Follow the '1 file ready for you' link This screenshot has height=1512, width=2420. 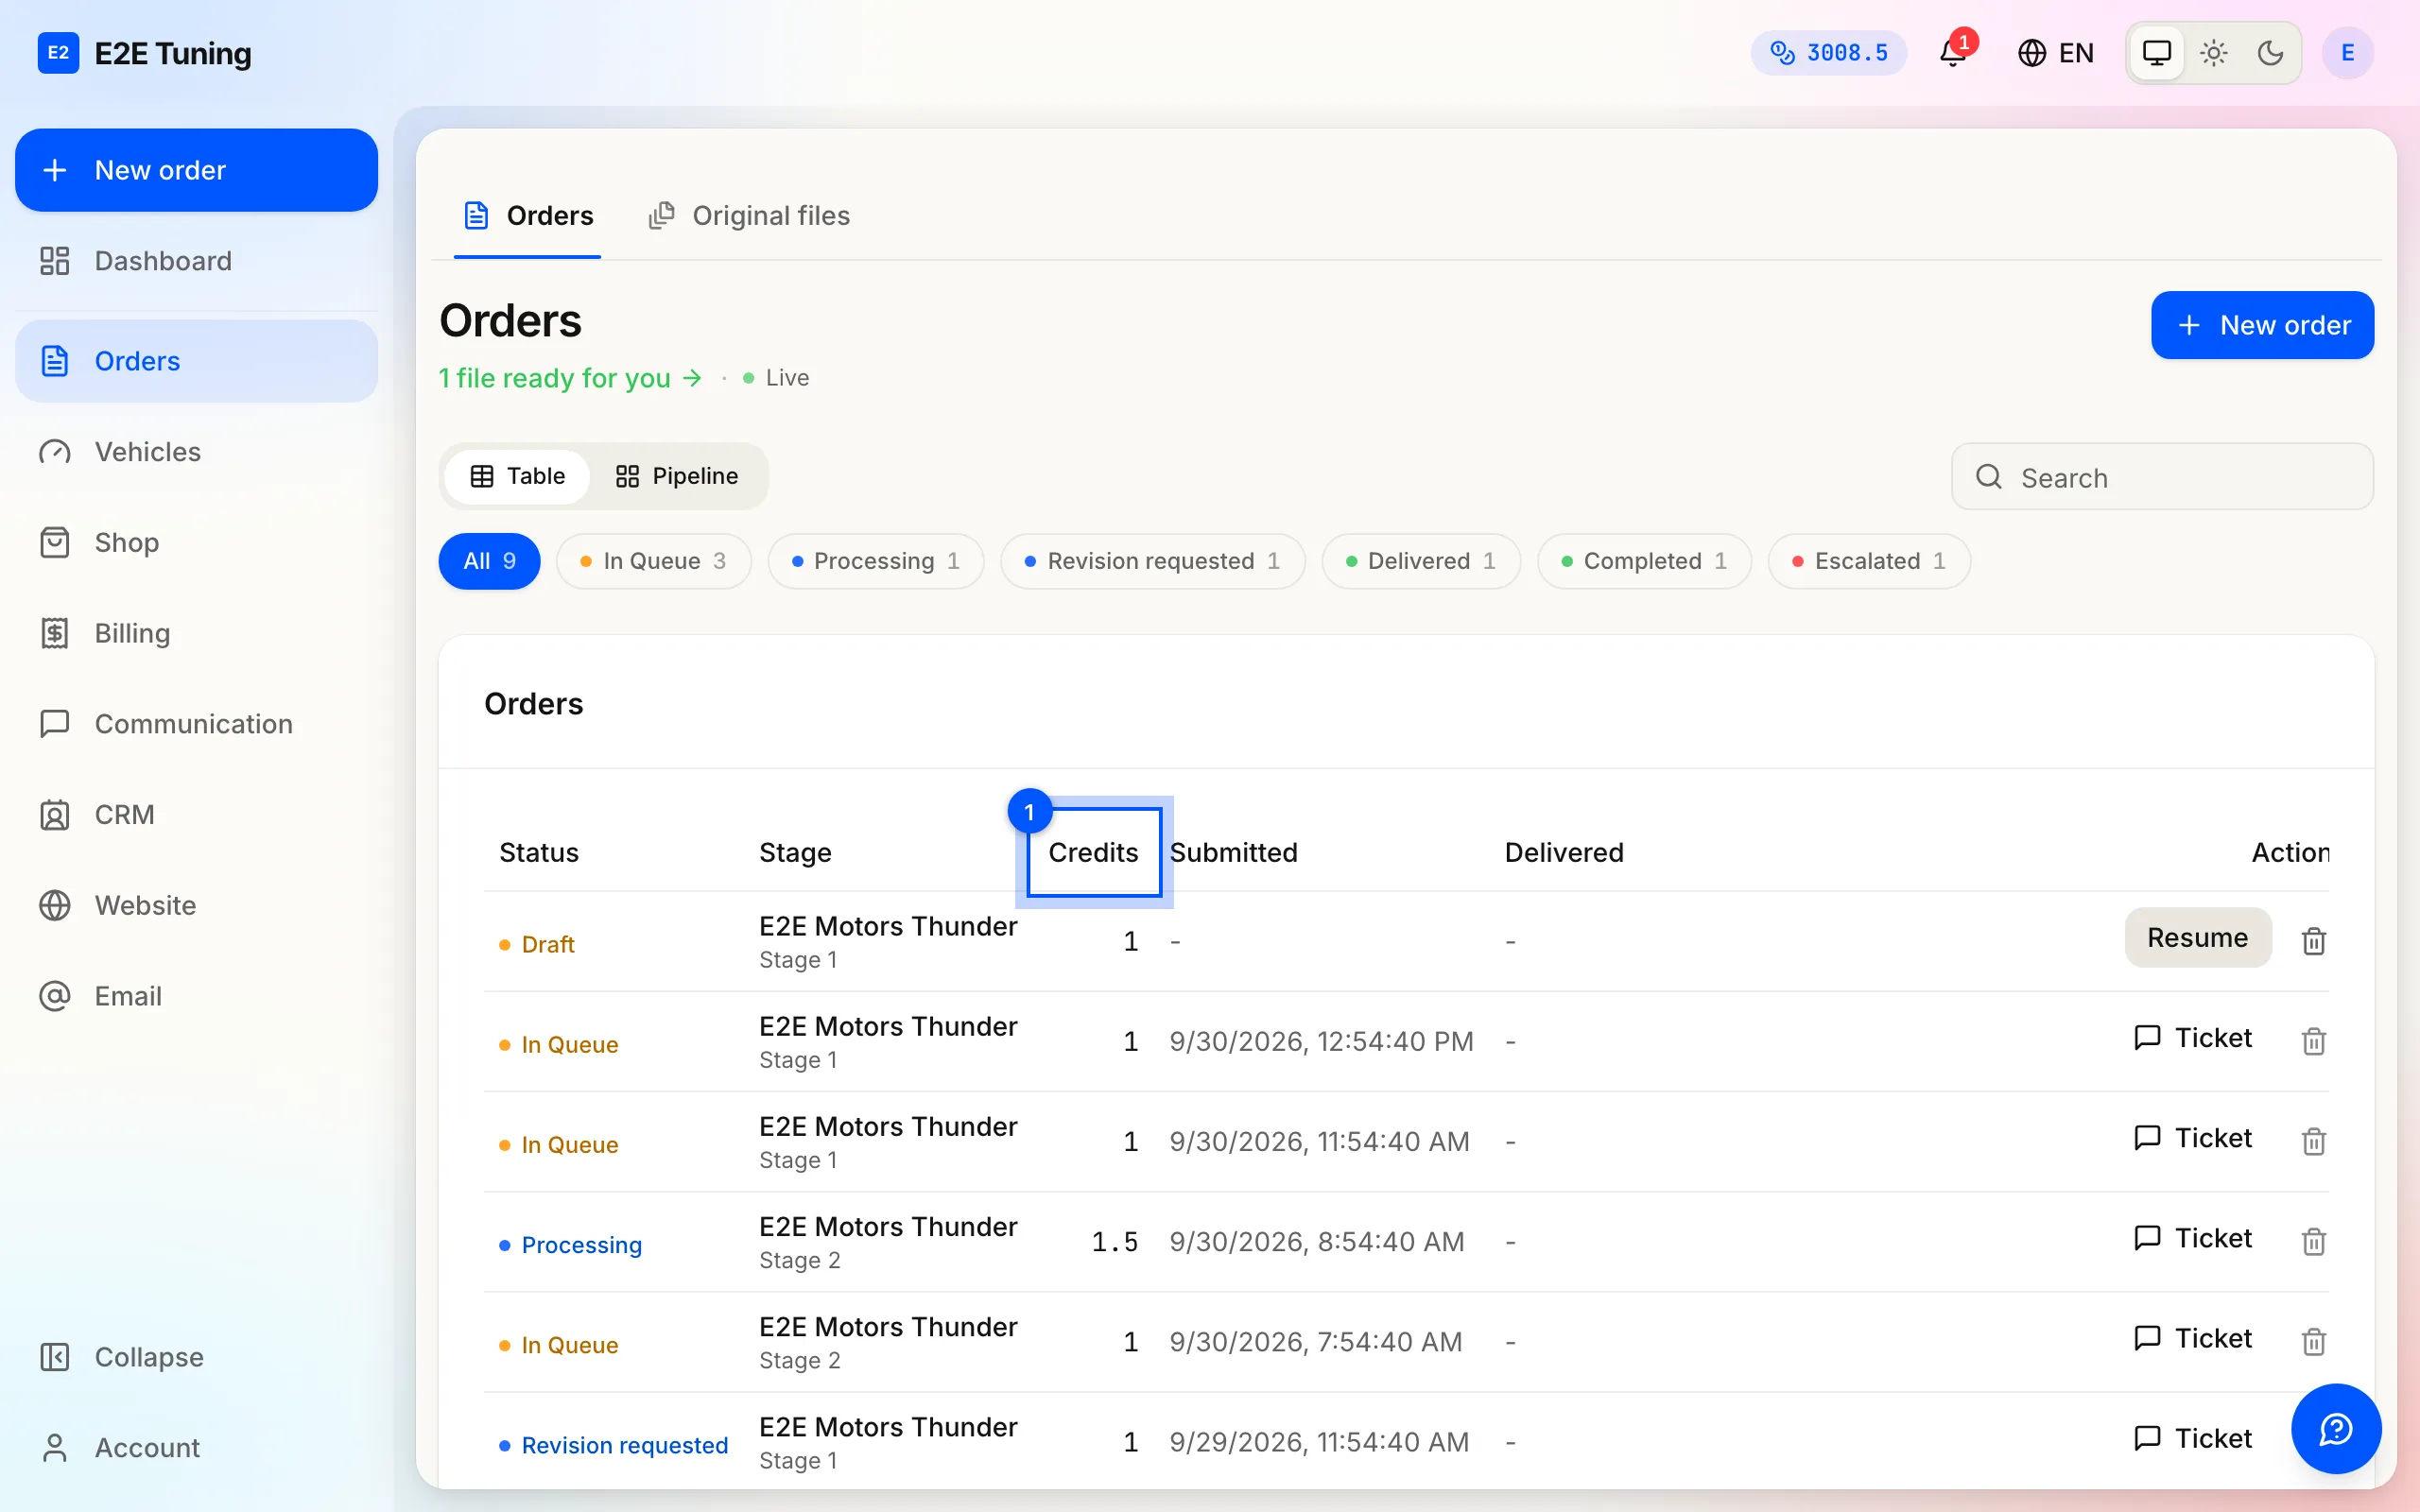click(570, 378)
